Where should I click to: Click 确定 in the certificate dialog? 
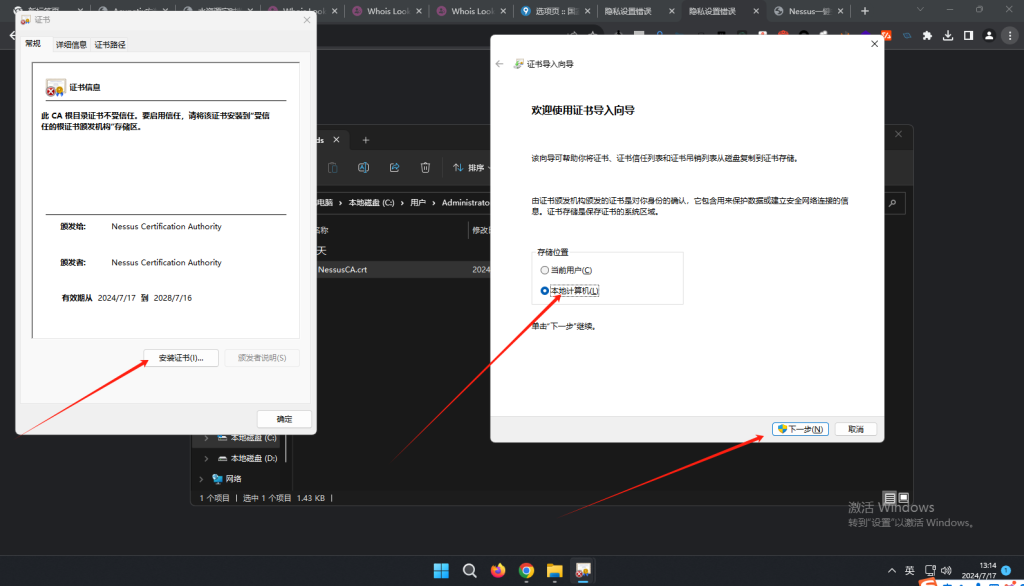point(284,419)
